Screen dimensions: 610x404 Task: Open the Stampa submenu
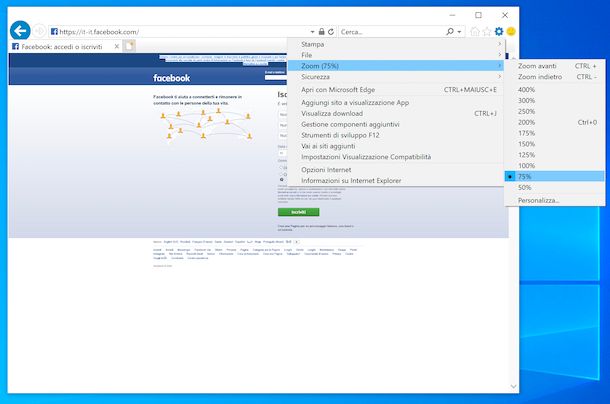point(396,44)
